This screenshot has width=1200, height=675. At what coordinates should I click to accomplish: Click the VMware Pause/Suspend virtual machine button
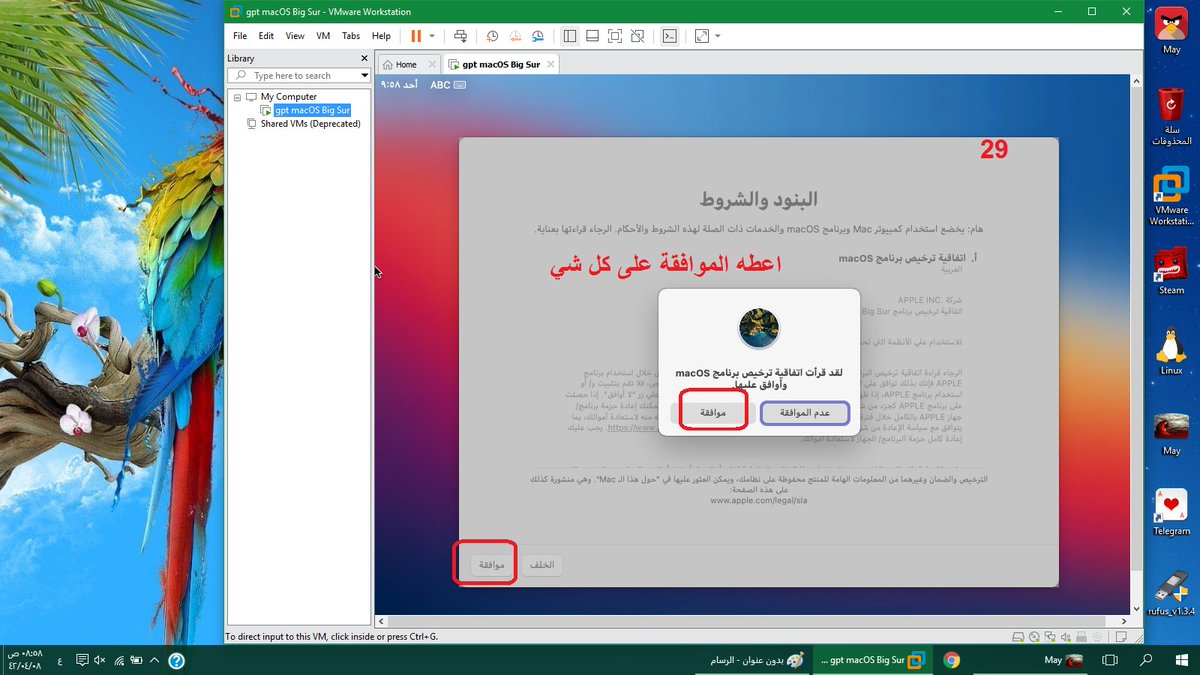coord(416,36)
